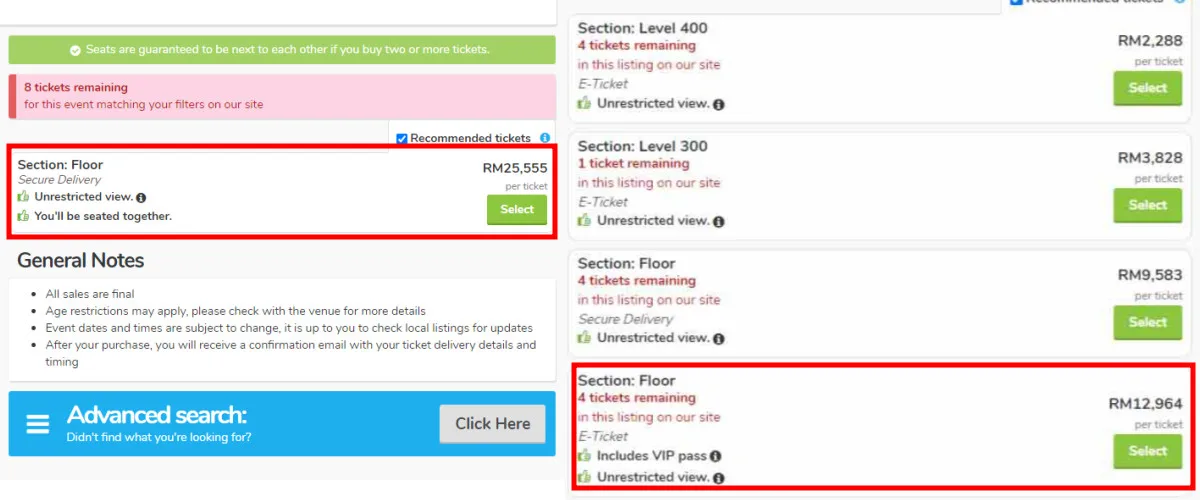Select the RM25,555 Floor section ticket
The height and width of the screenshot is (500, 1200).
pos(517,209)
